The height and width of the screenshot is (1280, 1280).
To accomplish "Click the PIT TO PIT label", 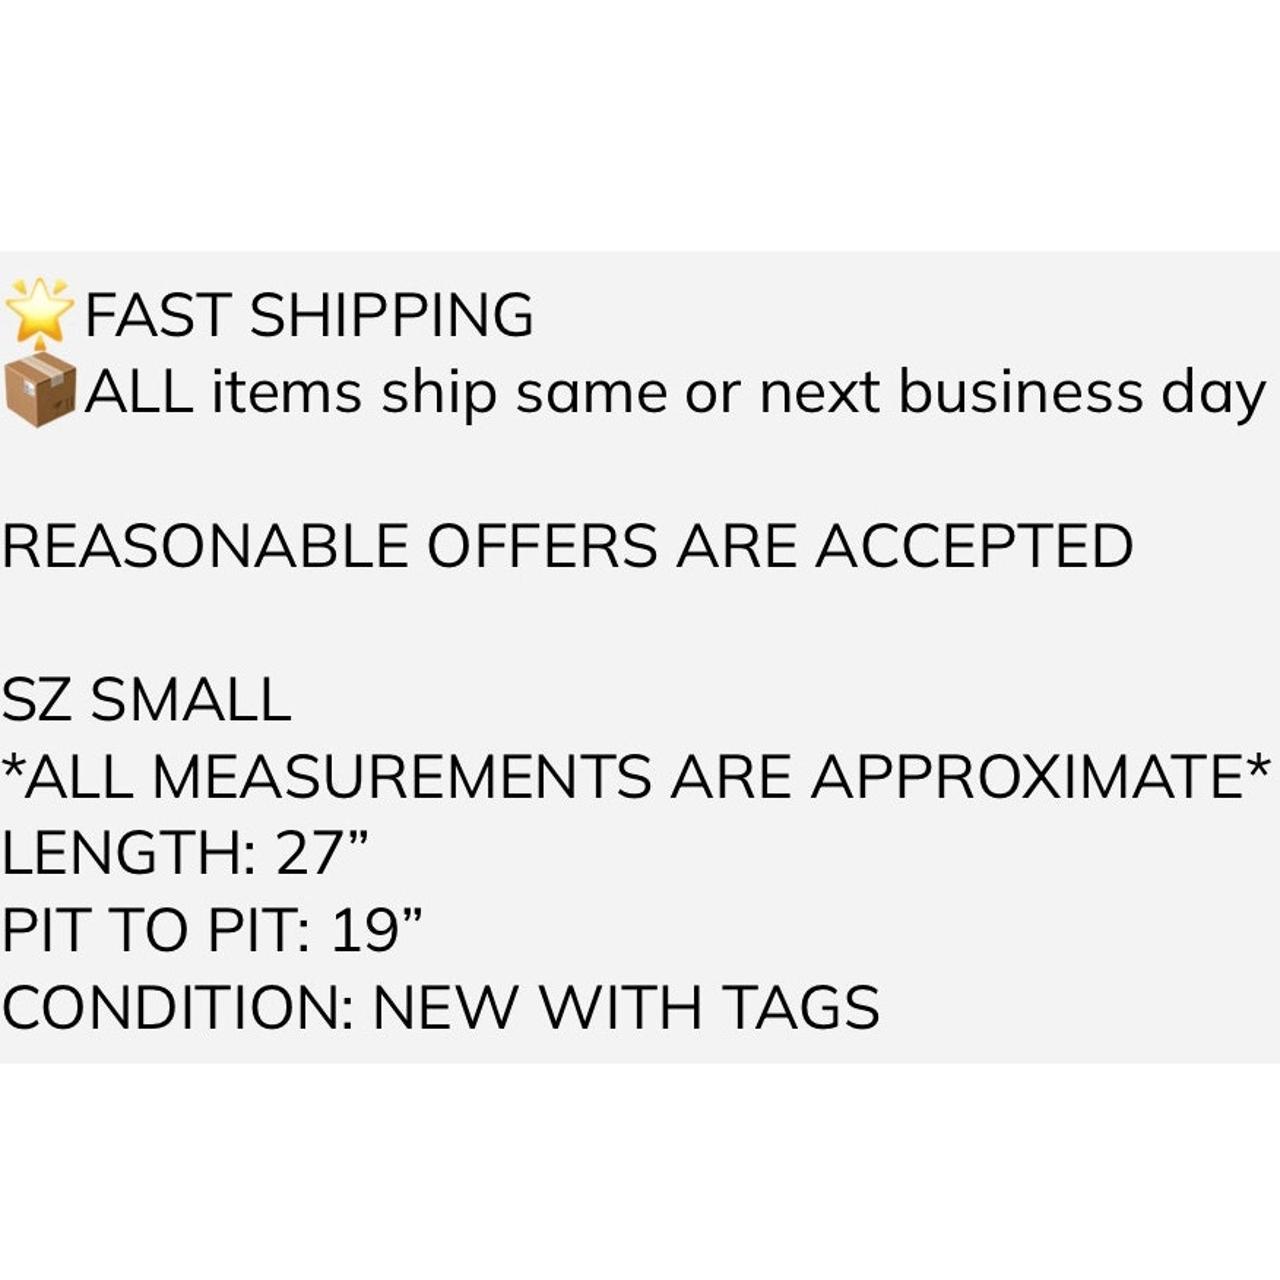I will coord(155,930).
